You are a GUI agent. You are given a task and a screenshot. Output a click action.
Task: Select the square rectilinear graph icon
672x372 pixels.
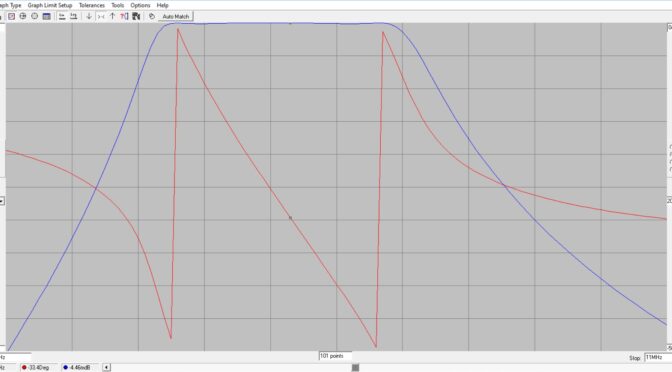click(x=12, y=16)
